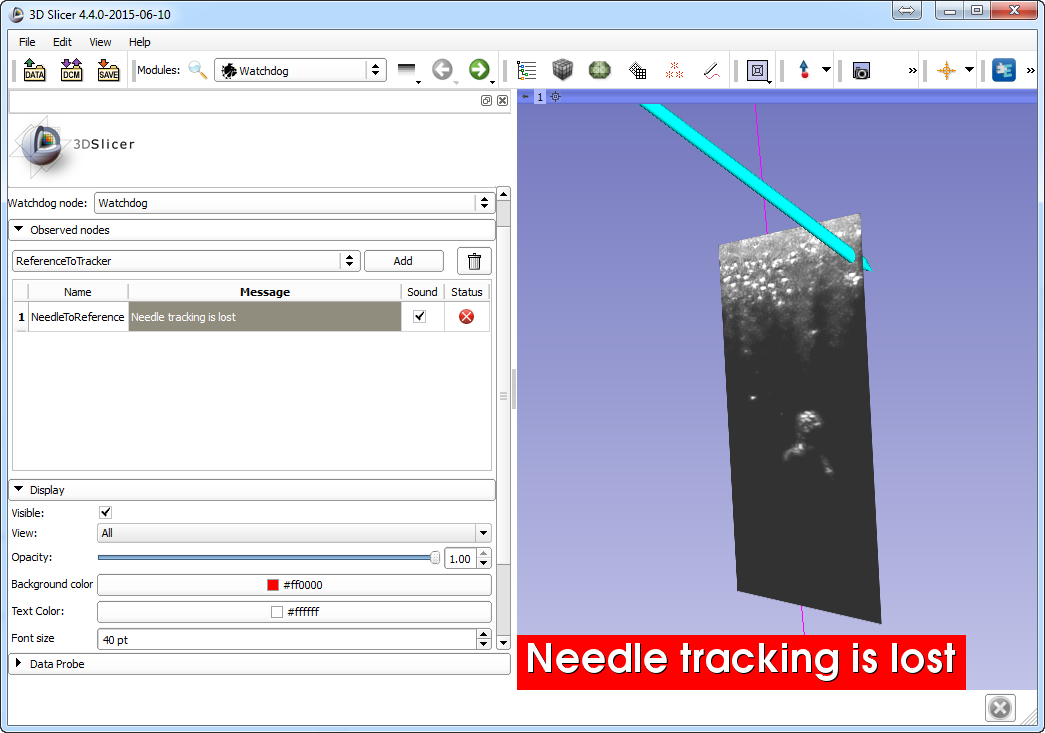Screen dimensions: 1045x733
Task: Click the SAVE scene icon
Action: tap(108, 70)
